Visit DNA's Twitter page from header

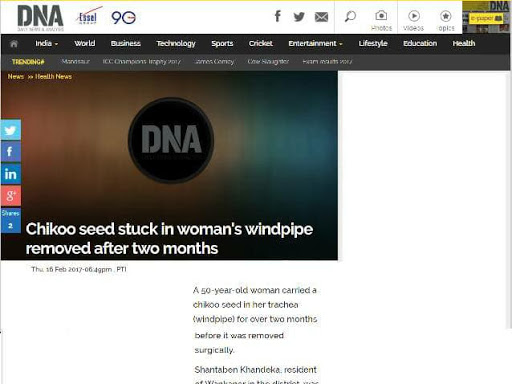point(299,16)
